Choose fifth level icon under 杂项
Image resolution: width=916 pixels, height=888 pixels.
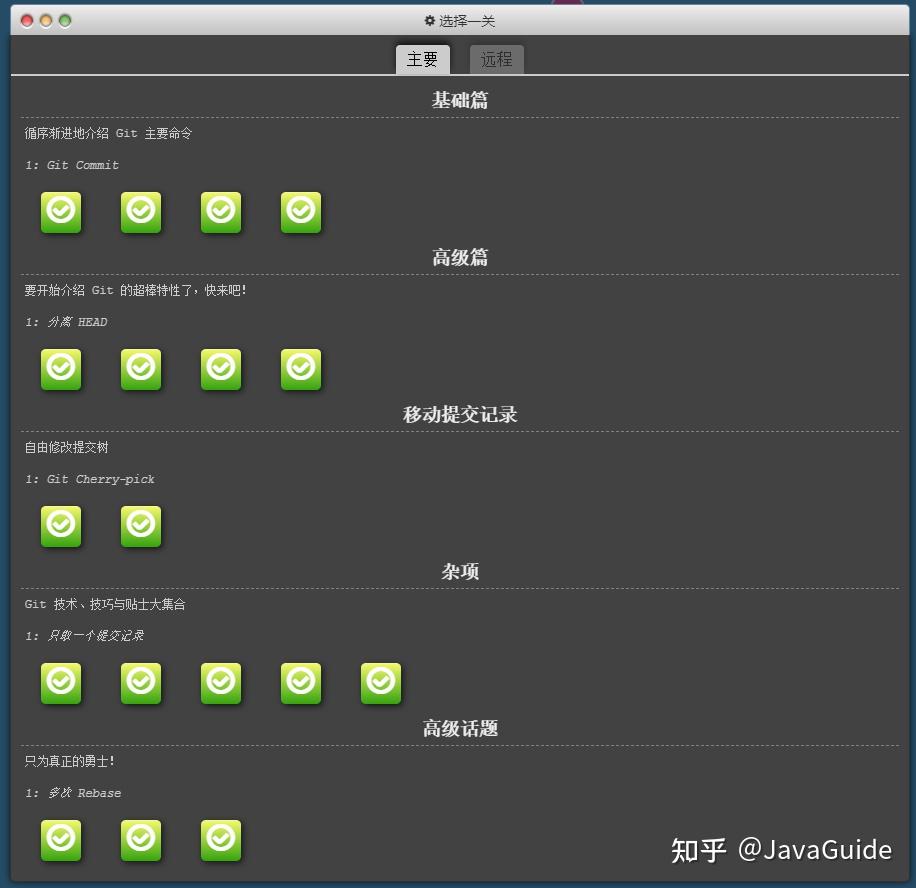click(x=381, y=683)
